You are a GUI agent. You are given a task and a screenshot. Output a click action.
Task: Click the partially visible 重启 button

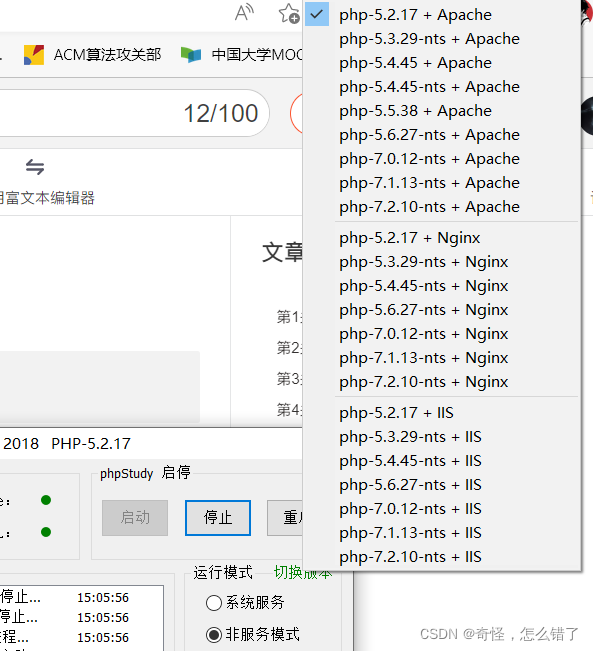pyautogui.click(x=285, y=518)
